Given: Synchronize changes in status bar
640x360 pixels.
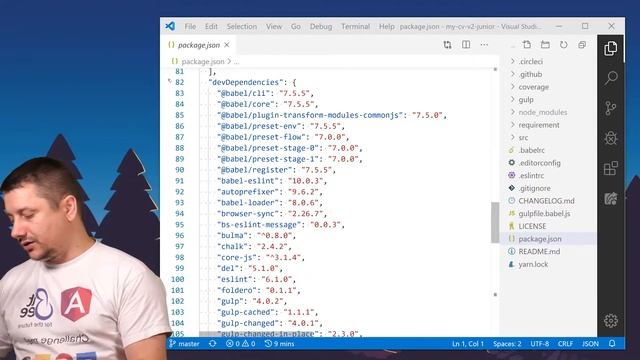Looking at the screenshot, I should 212,344.
